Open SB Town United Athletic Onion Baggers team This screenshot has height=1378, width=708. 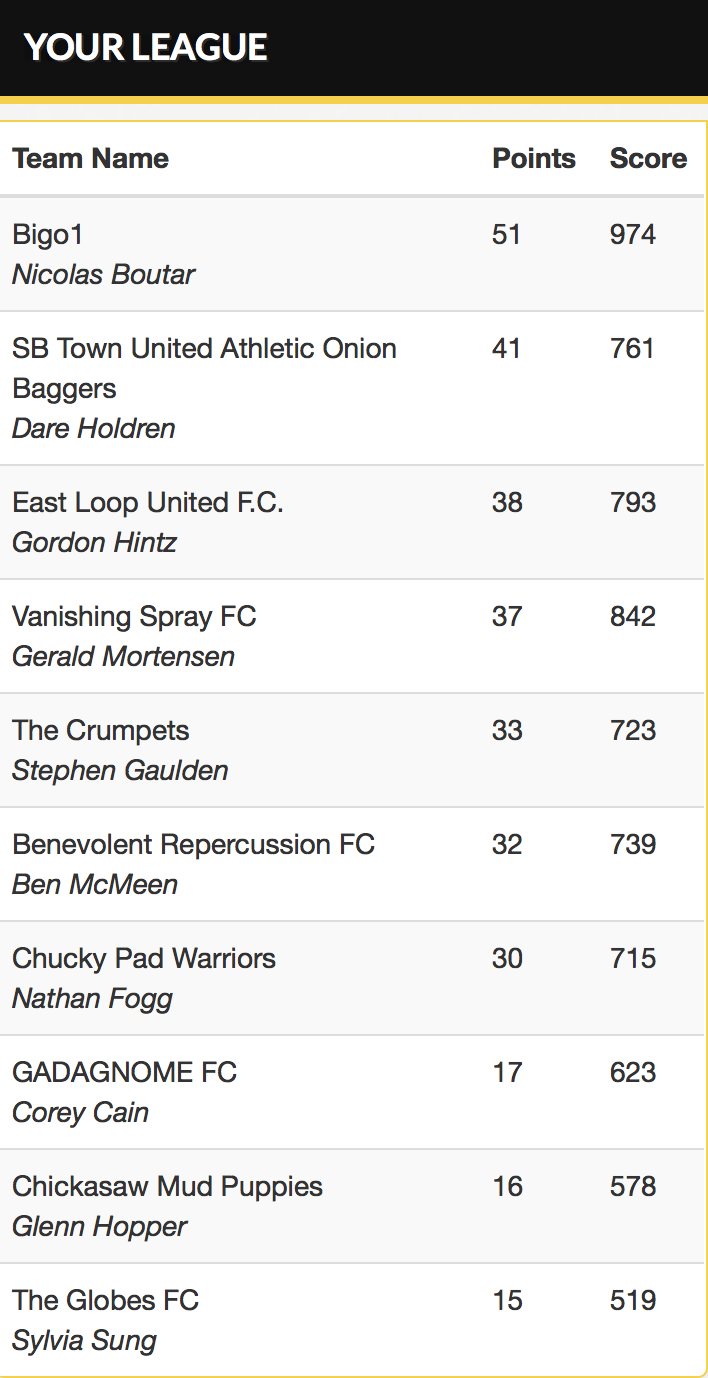click(204, 368)
